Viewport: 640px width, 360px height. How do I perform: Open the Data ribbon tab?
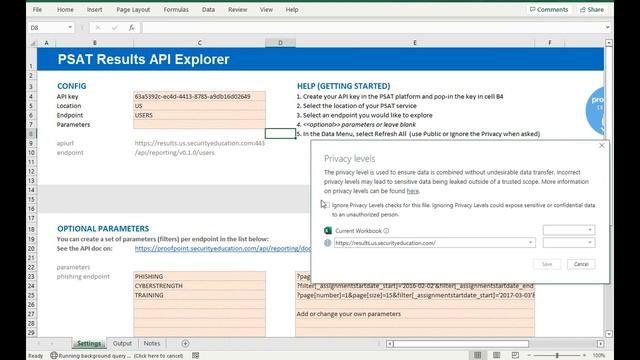click(208, 9)
